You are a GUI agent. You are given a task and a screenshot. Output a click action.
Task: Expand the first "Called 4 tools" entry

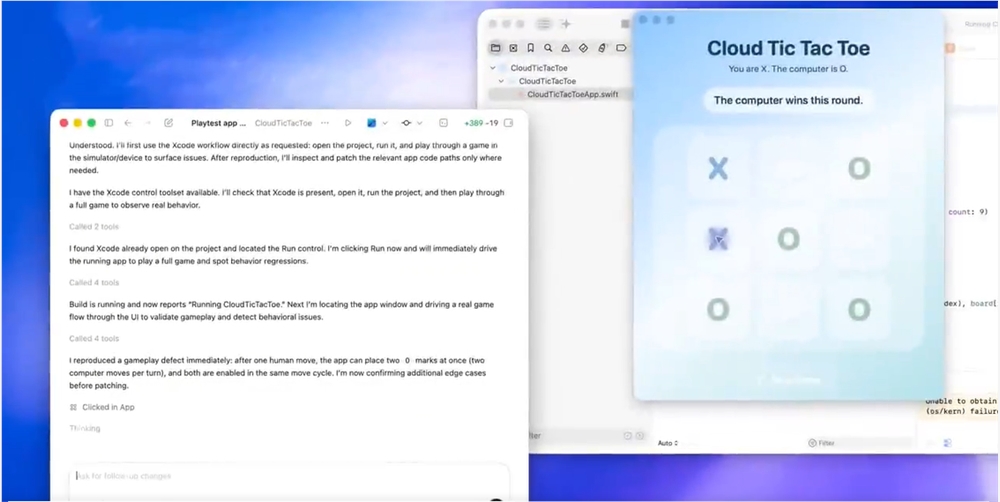94,283
